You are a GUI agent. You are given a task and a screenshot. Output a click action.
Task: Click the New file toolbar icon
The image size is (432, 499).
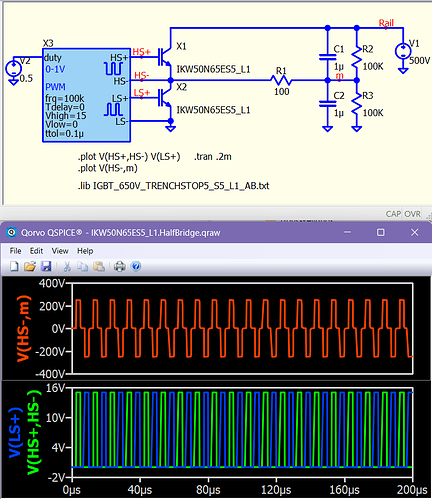(x=14, y=266)
